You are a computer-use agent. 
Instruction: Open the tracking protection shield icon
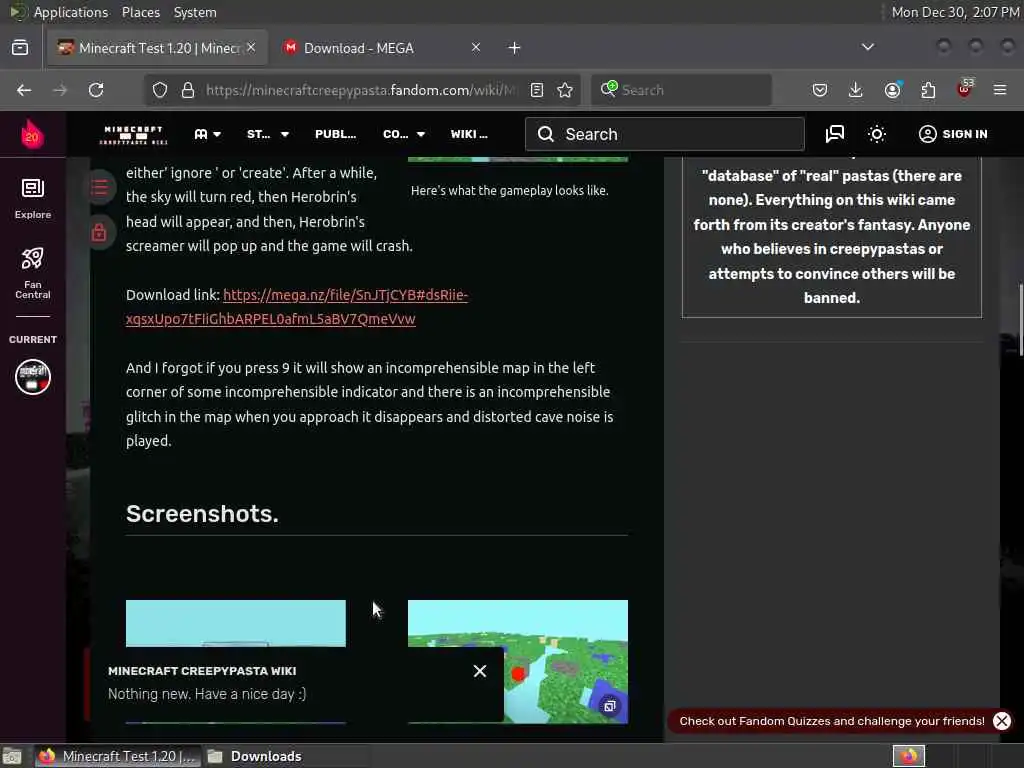point(160,90)
